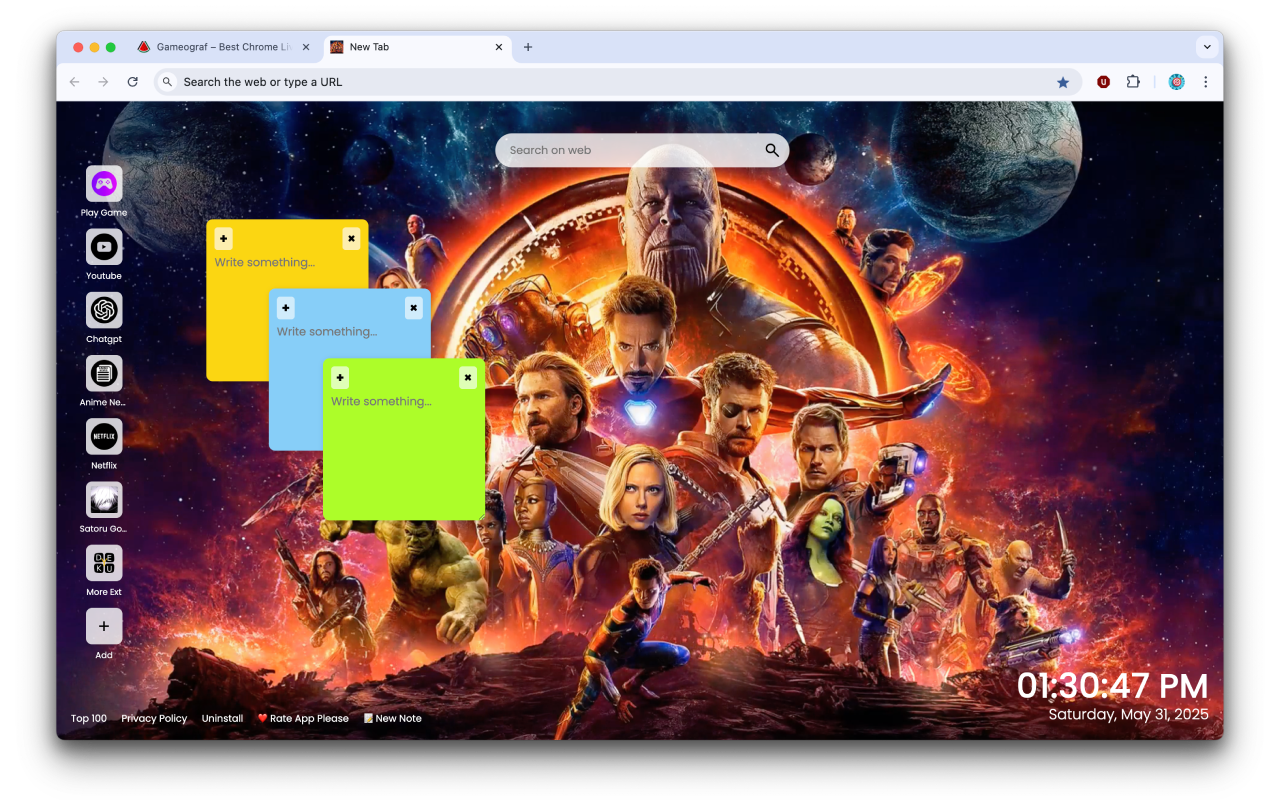This screenshot has width=1280, height=800.
Task: Open the Extensions puzzle menu
Action: (1133, 82)
